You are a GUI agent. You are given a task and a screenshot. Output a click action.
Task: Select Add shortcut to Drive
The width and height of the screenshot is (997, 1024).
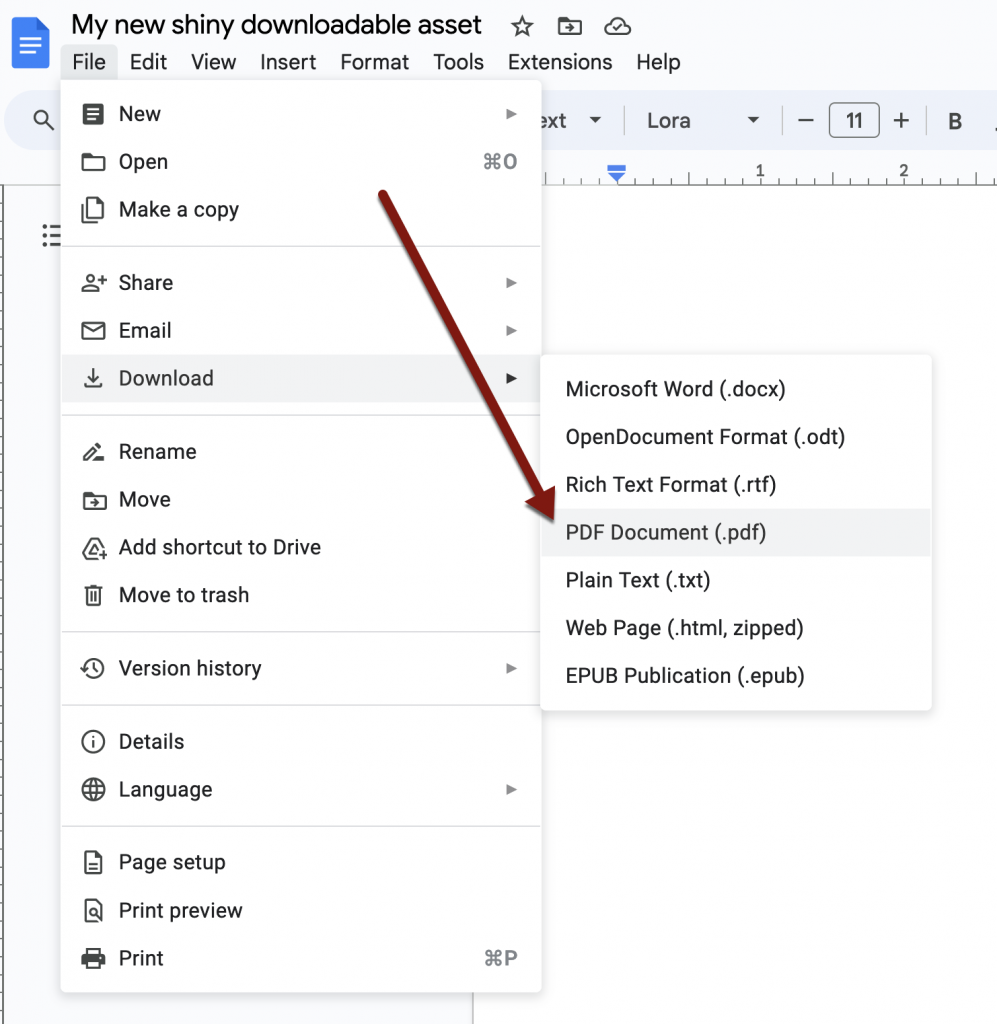click(301, 547)
